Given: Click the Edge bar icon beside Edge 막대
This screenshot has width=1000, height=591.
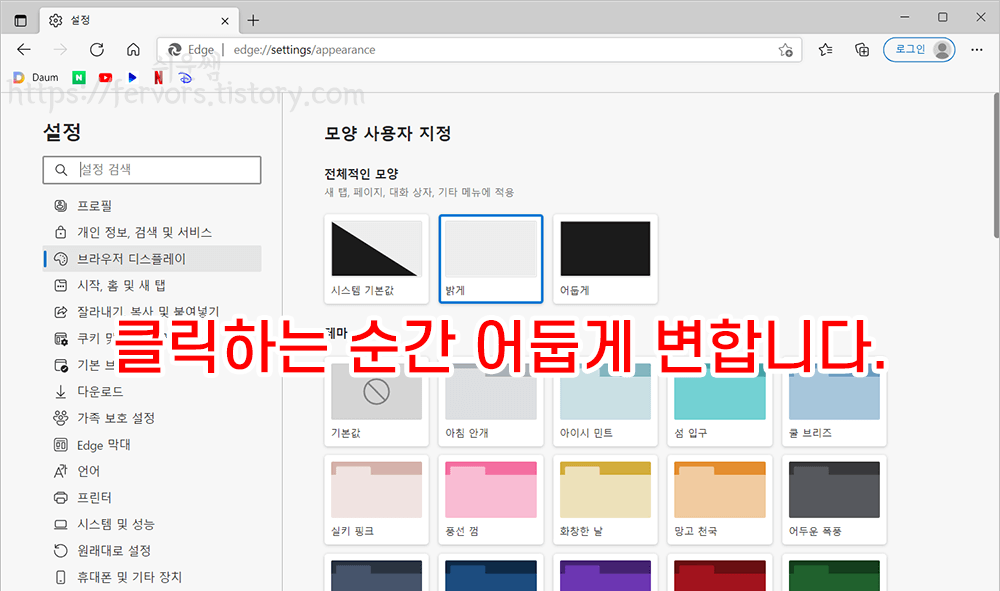Looking at the screenshot, I should tap(61, 444).
